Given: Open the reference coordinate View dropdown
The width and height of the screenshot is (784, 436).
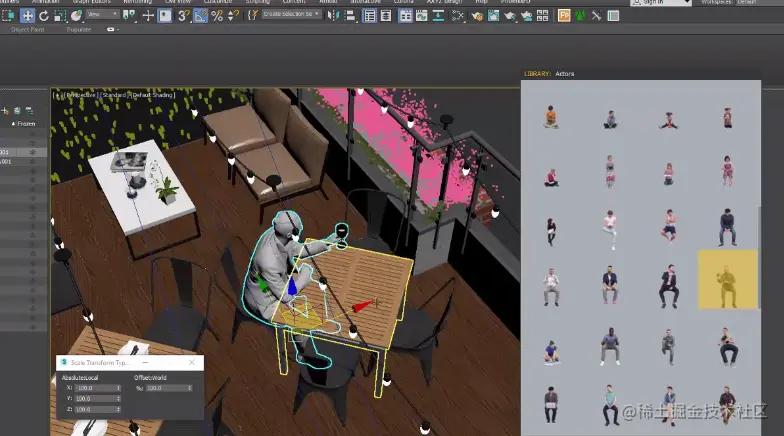Looking at the screenshot, I should [102, 14].
